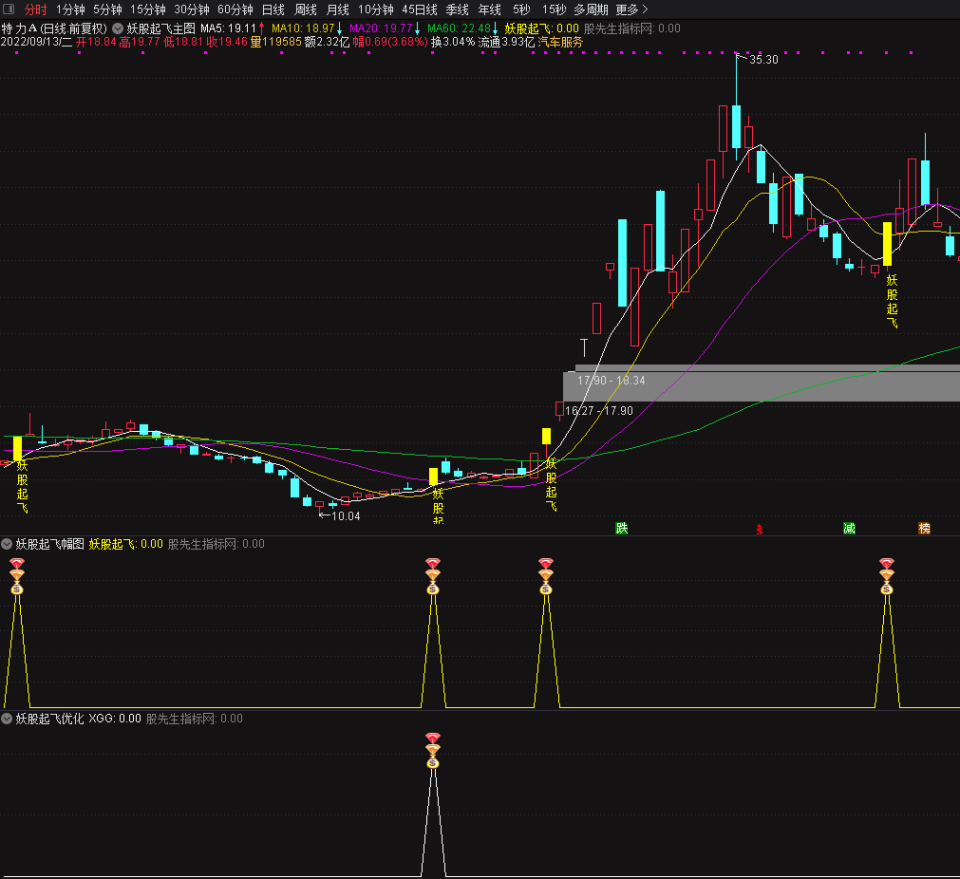The image size is (960, 879).
Task: Switch to 年线 yearly chart
Action: pos(490,10)
